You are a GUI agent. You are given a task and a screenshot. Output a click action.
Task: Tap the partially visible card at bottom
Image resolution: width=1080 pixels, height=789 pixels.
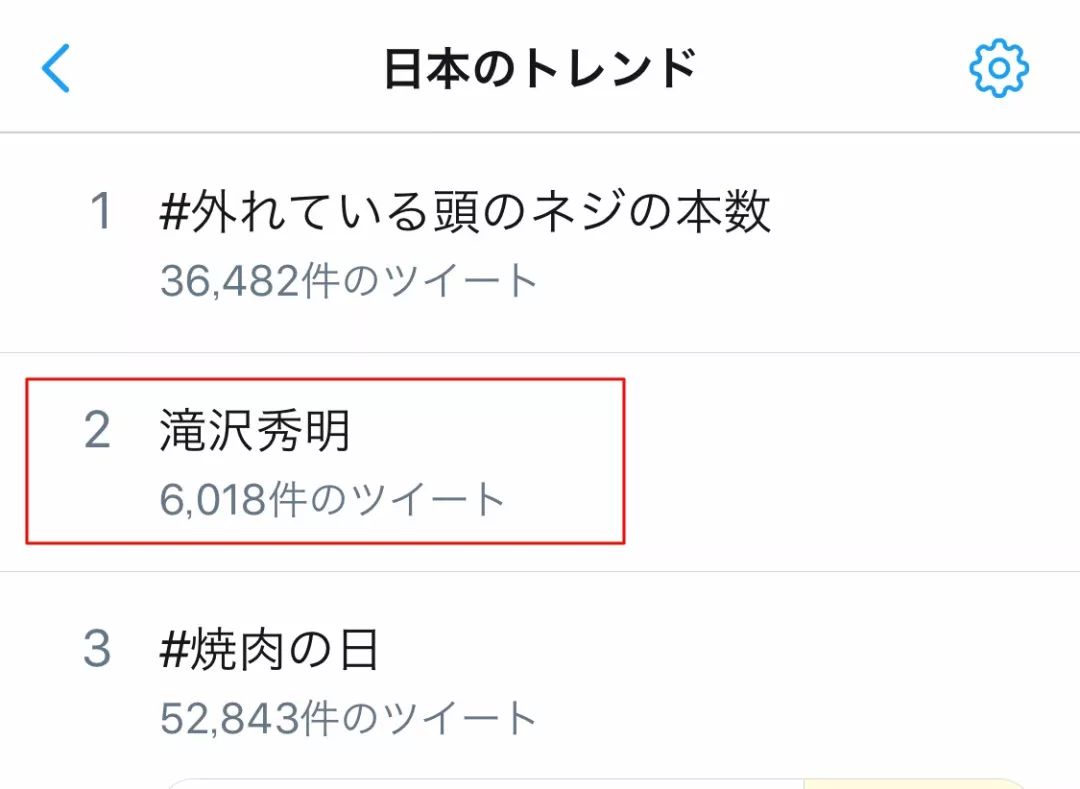click(x=597, y=784)
